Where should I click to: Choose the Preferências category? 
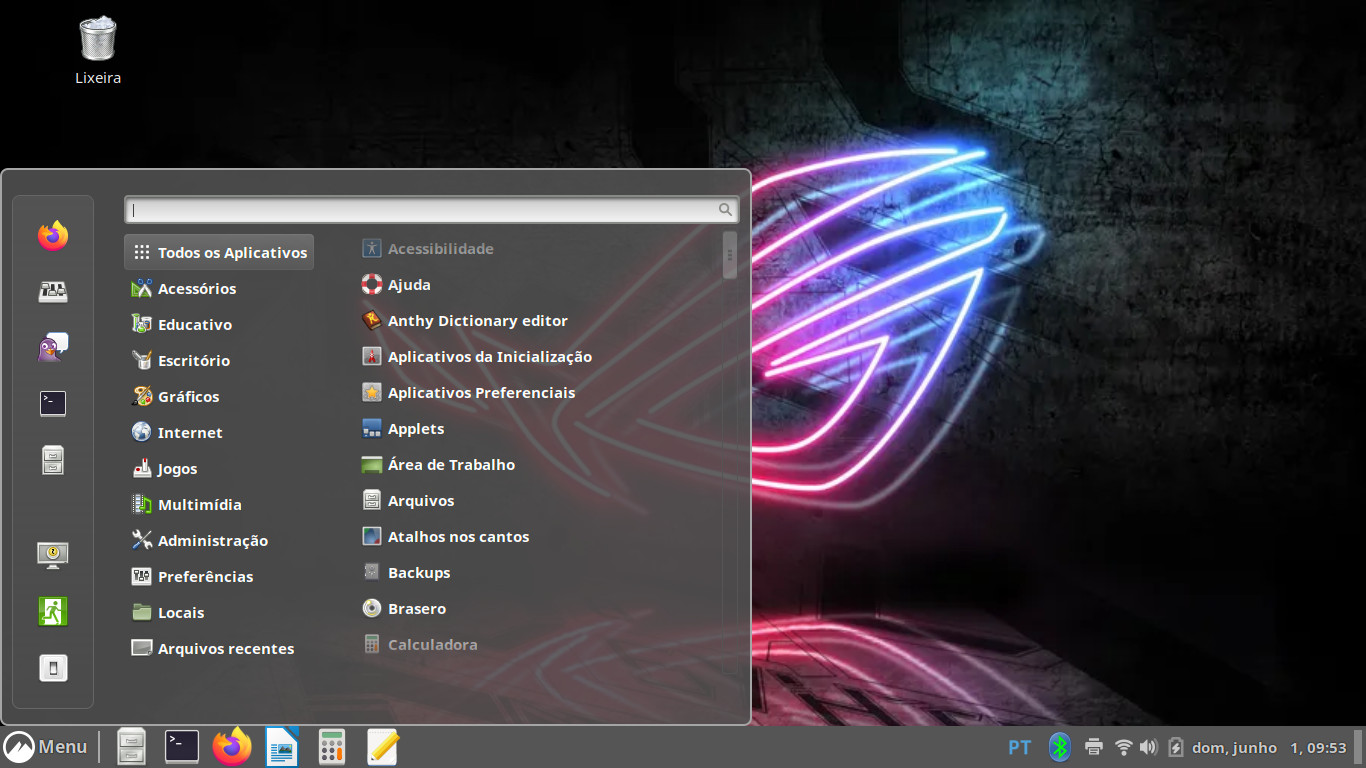pos(205,577)
